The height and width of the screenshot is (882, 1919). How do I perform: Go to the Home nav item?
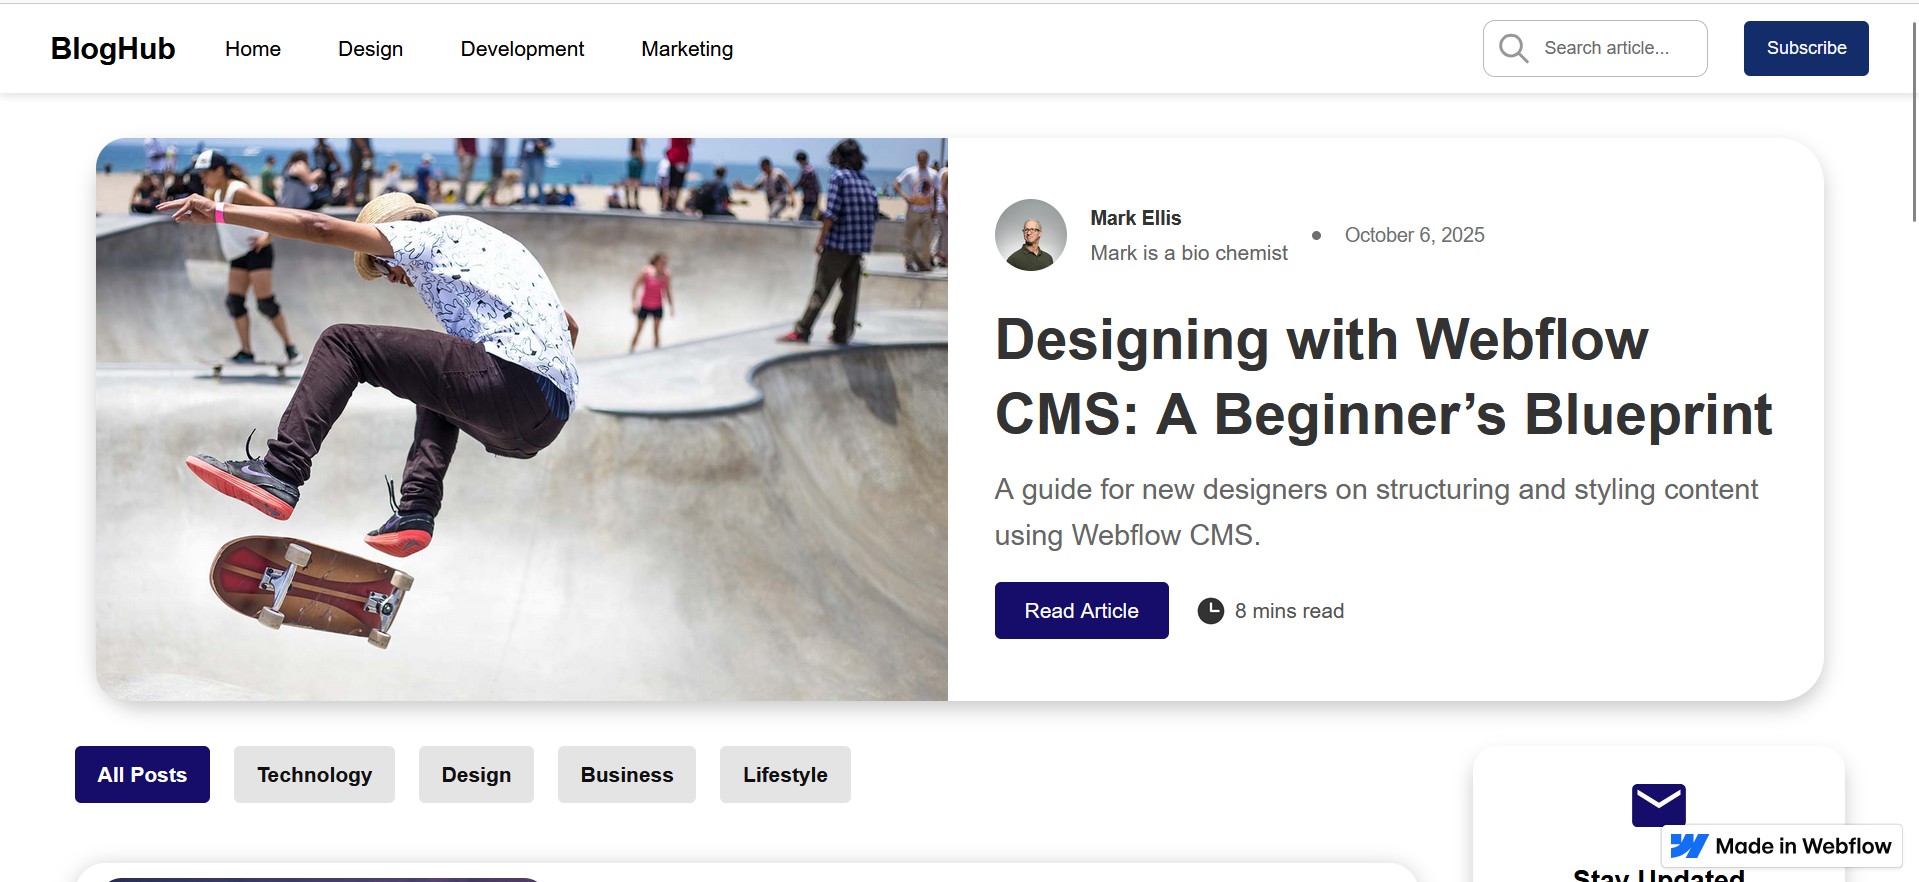pyautogui.click(x=253, y=49)
